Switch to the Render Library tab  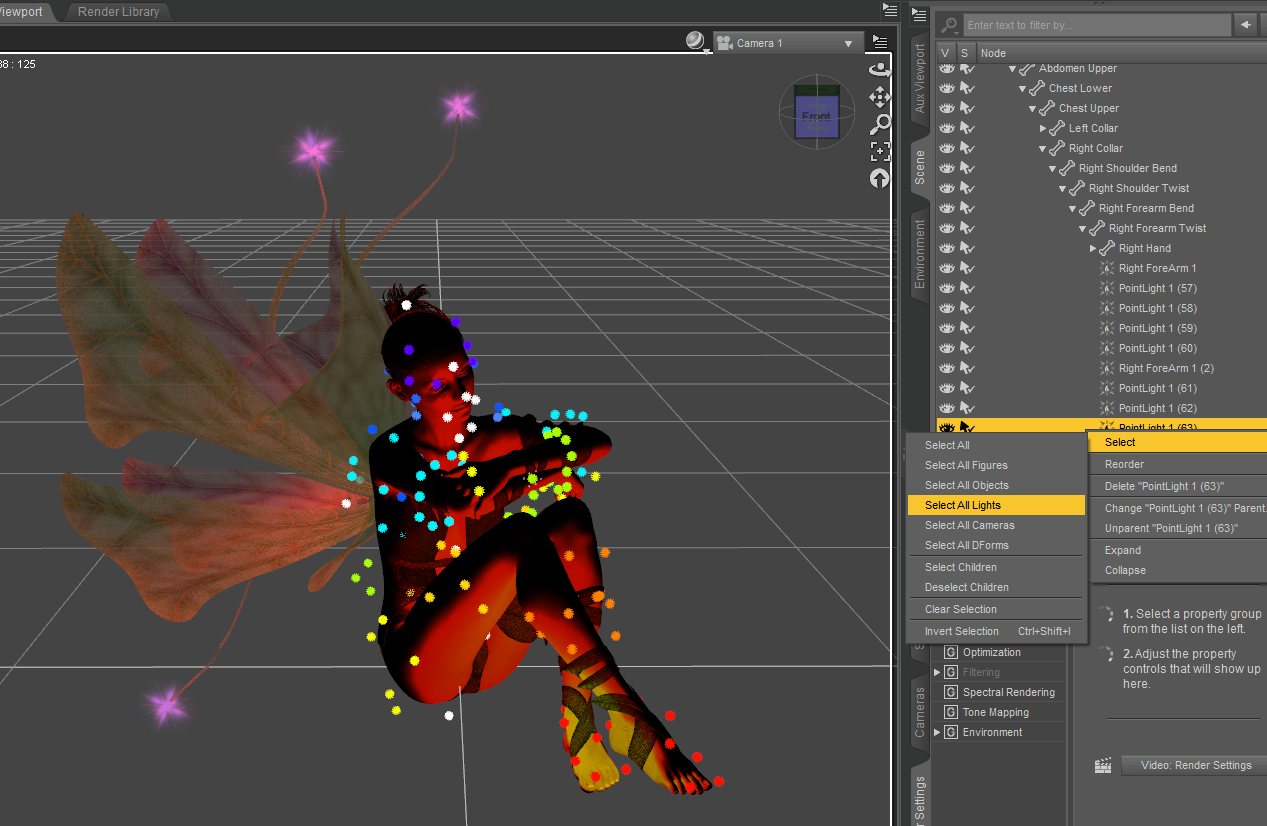(x=119, y=12)
